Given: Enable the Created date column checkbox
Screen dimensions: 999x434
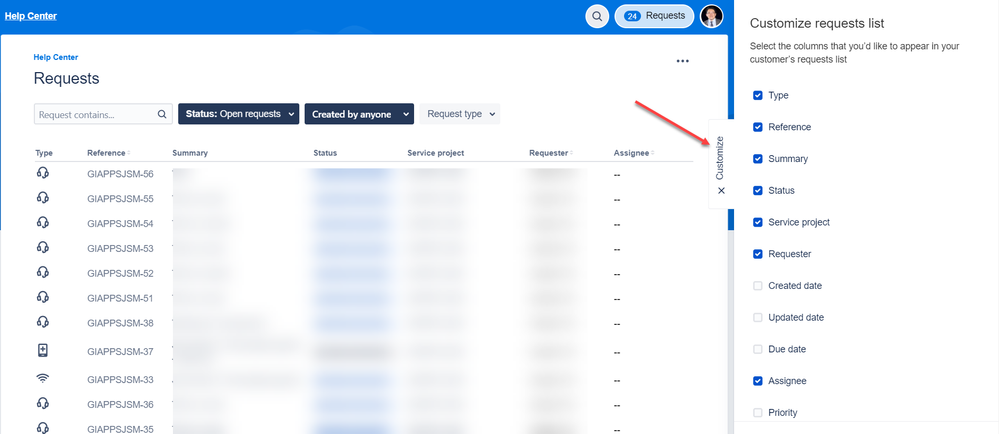Looking at the screenshot, I should click(x=758, y=286).
